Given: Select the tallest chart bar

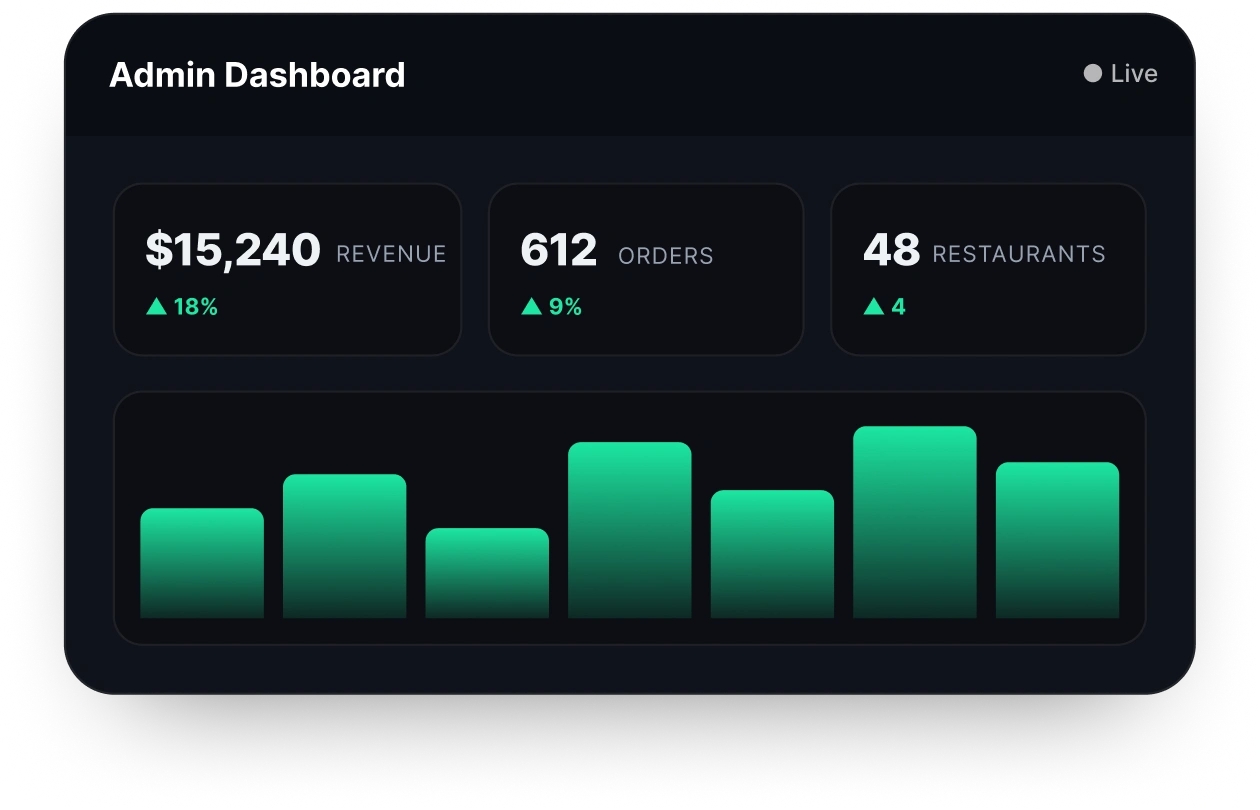Looking at the screenshot, I should 915,522.
